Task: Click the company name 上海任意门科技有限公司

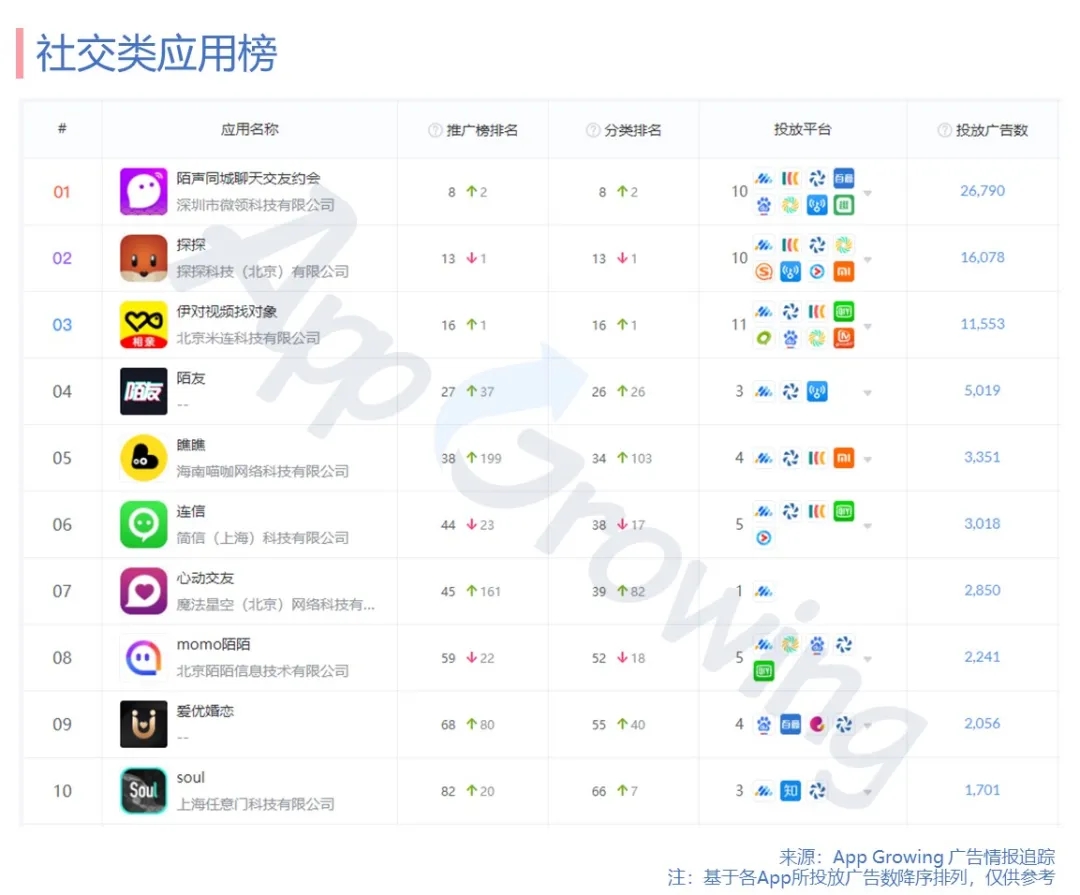Action: (x=256, y=804)
